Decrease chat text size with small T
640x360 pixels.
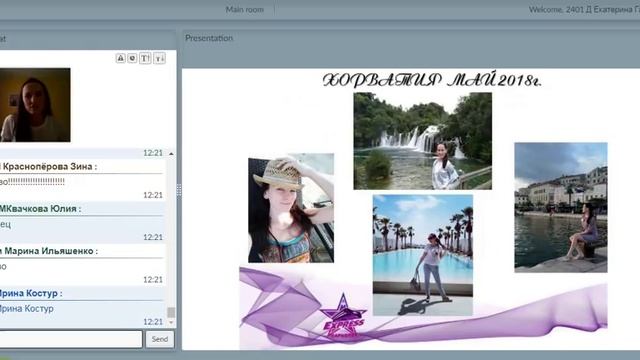159,58
